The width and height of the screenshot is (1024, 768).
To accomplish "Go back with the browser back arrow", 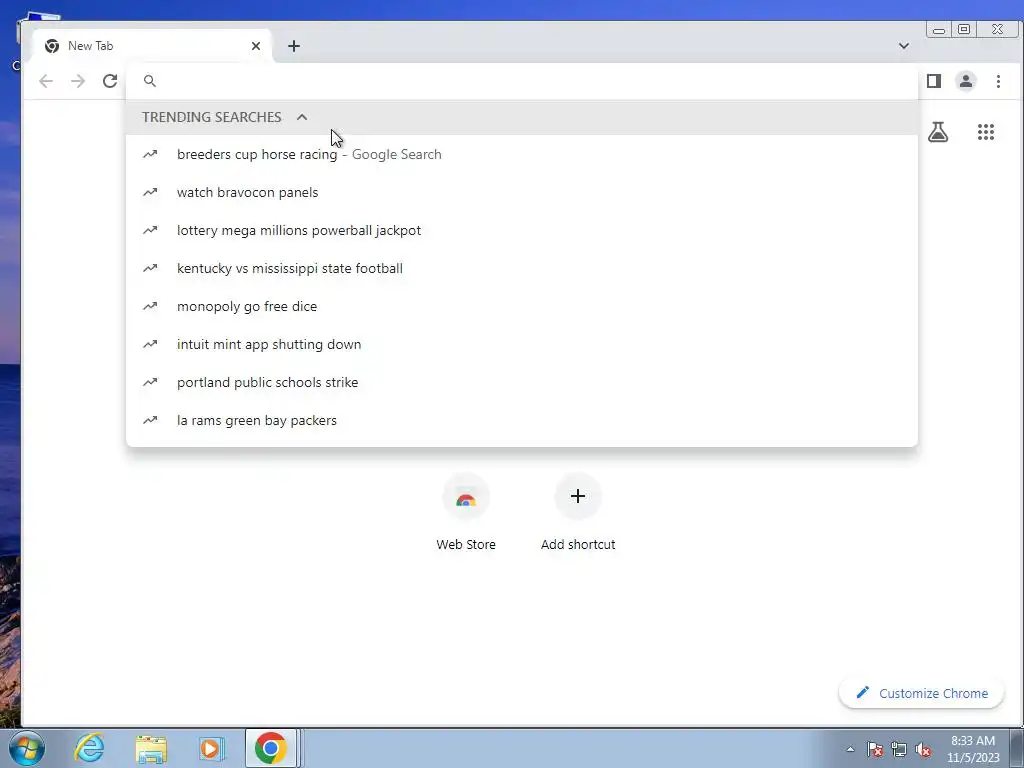I will click(46, 81).
